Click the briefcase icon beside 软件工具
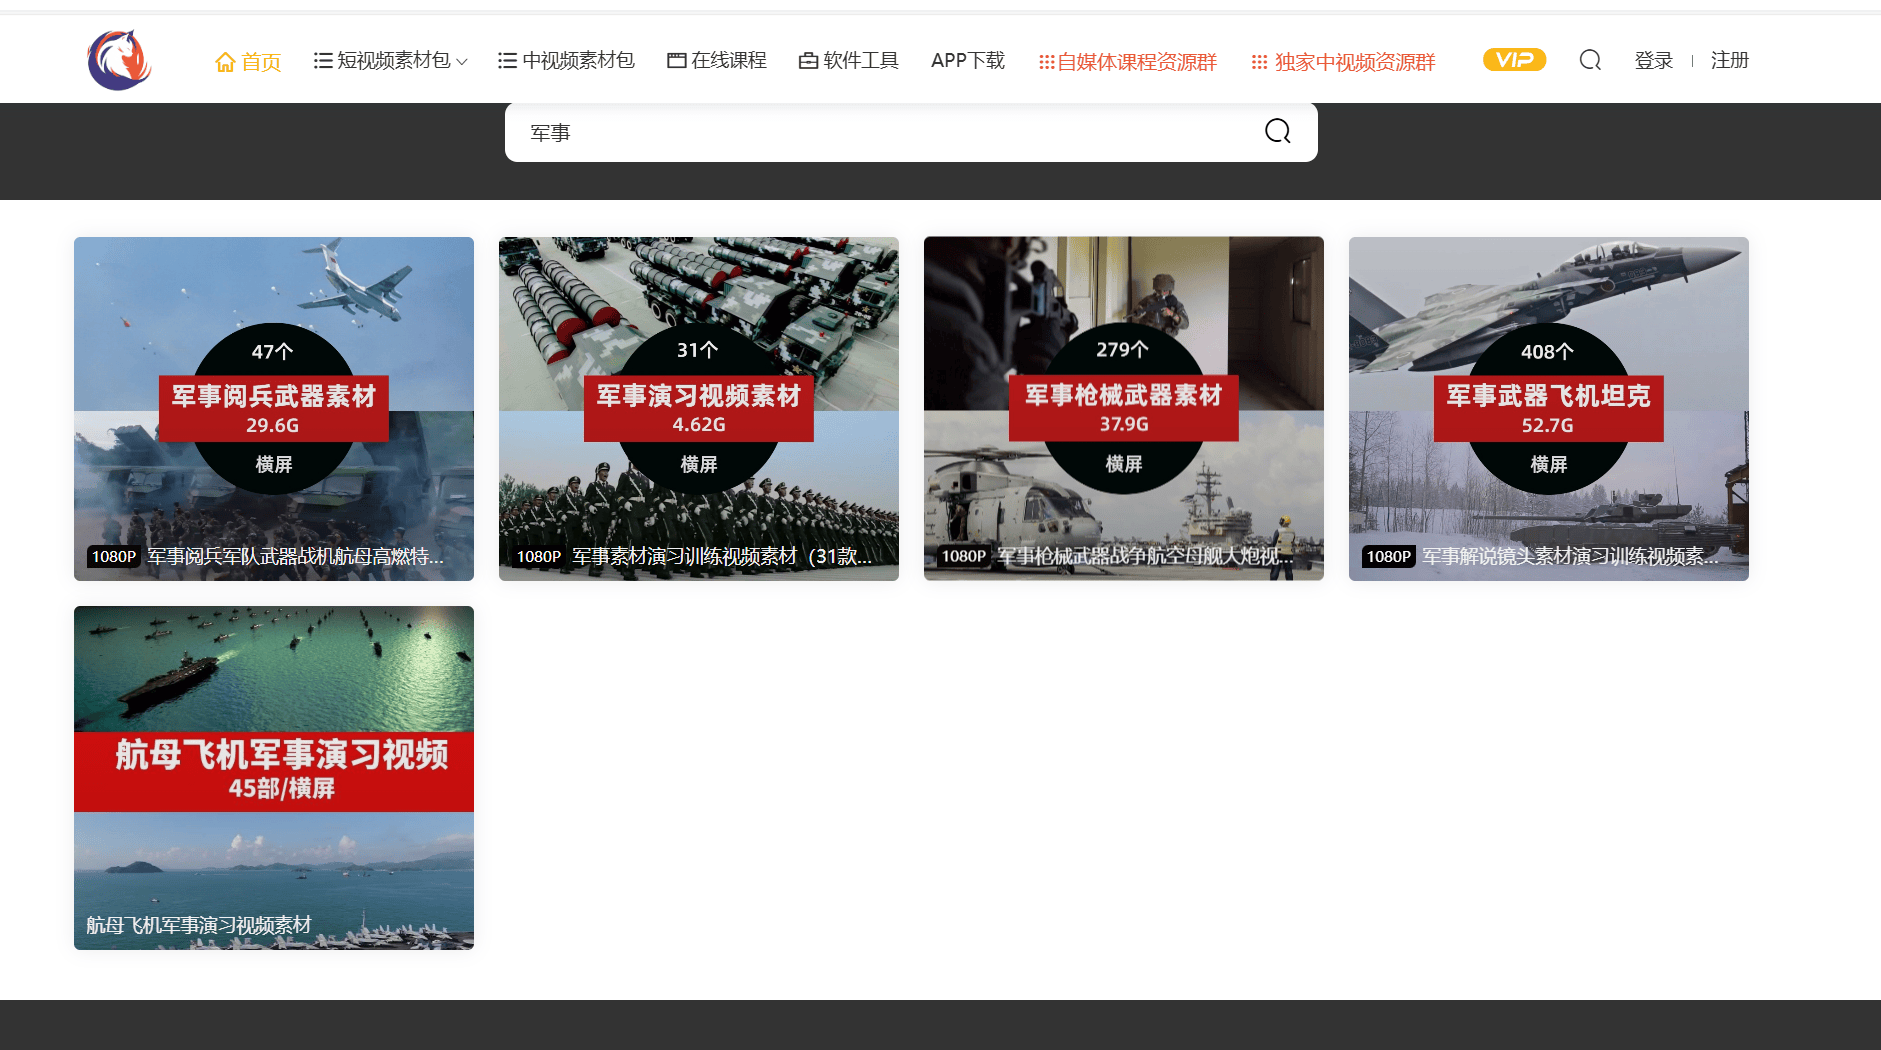1881x1050 pixels. pos(808,61)
